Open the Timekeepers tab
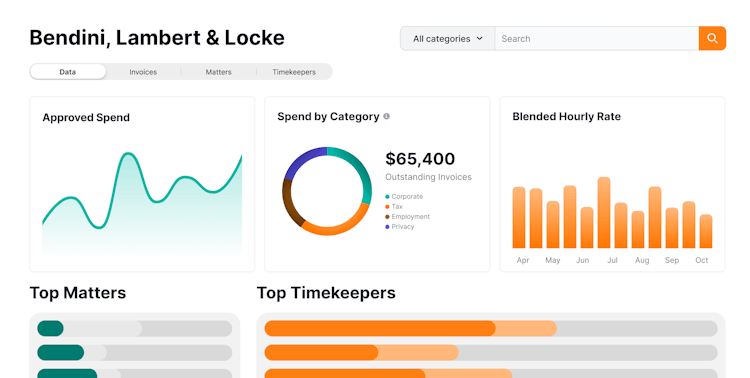Screen dimensions: 750x378 [x=294, y=72]
